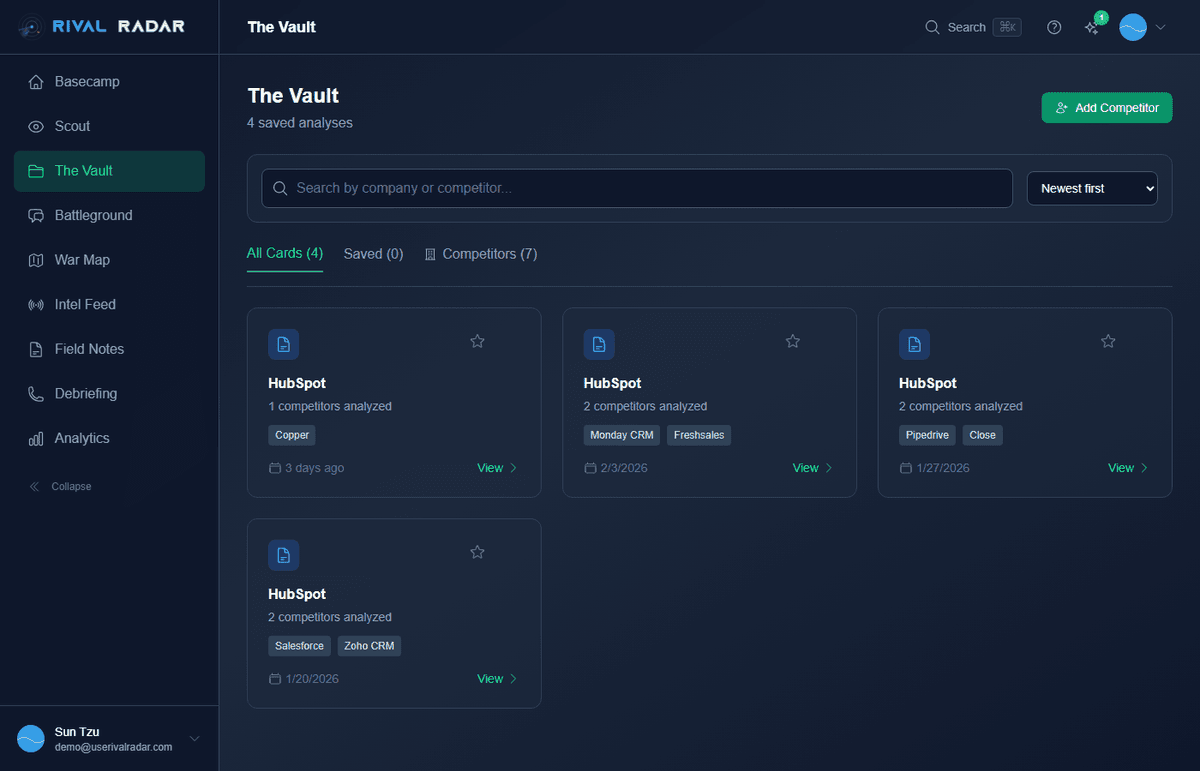Image resolution: width=1200 pixels, height=771 pixels.
Task: Star the HubSpot vs Copper analysis card
Action: click(x=477, y=341)
